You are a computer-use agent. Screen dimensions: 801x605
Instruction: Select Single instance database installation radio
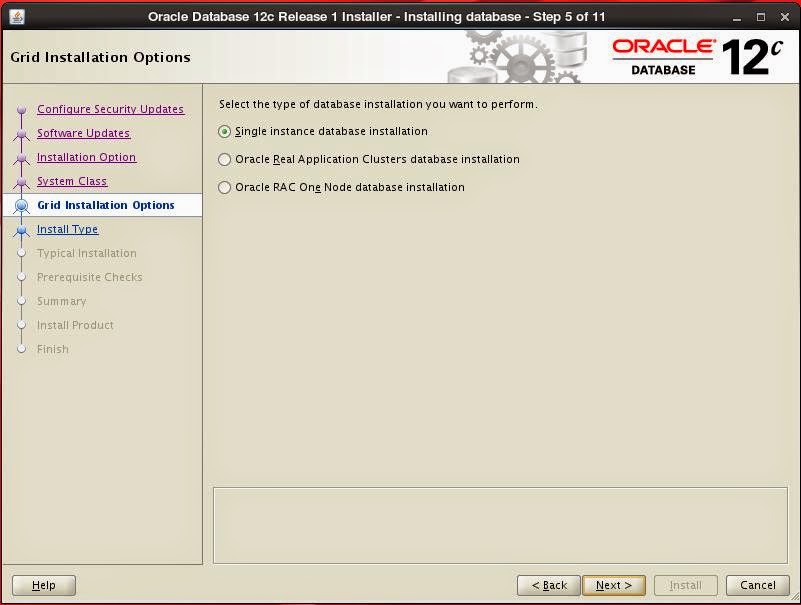pyautogui.click(x=224, y=132)
